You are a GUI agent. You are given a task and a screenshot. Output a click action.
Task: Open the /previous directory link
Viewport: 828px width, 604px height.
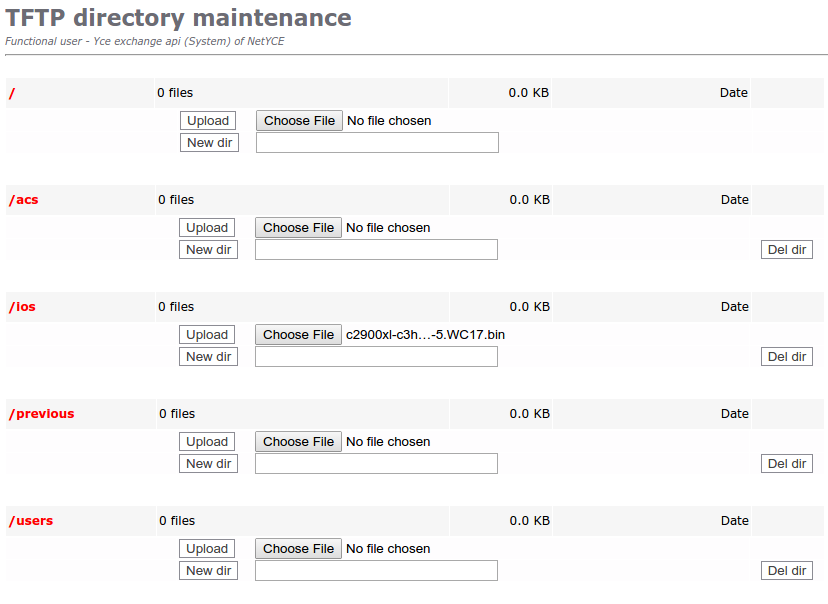tap(41, 414)
